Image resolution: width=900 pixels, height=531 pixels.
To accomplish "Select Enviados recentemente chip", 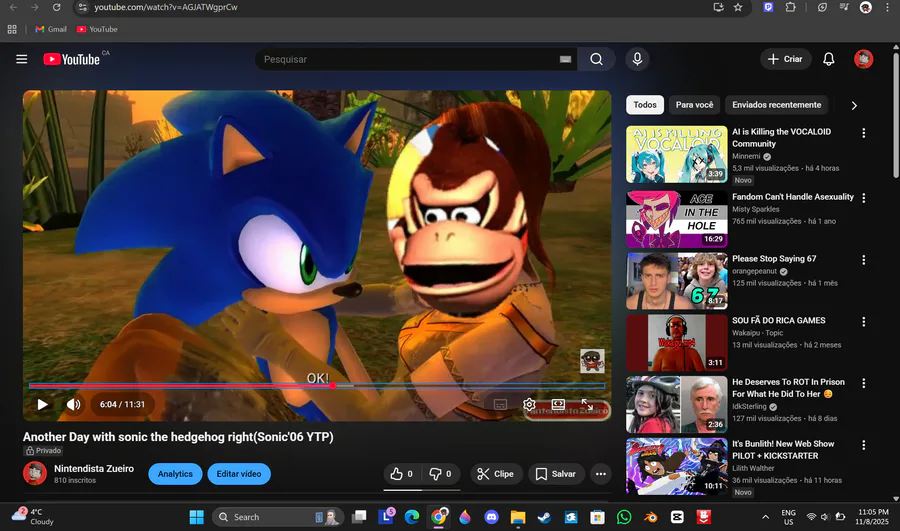I will tap(777, 104).
